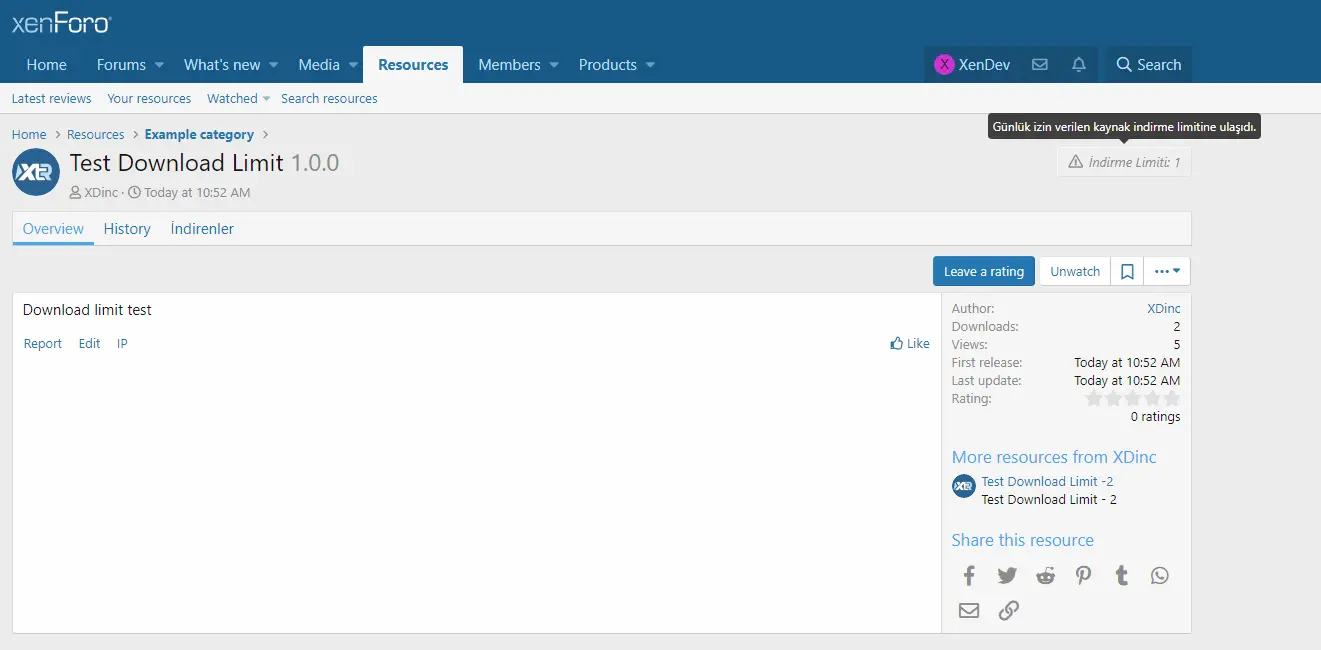Open XDinc link under the title
This screenshot has height=650, width=1321.
100,192
